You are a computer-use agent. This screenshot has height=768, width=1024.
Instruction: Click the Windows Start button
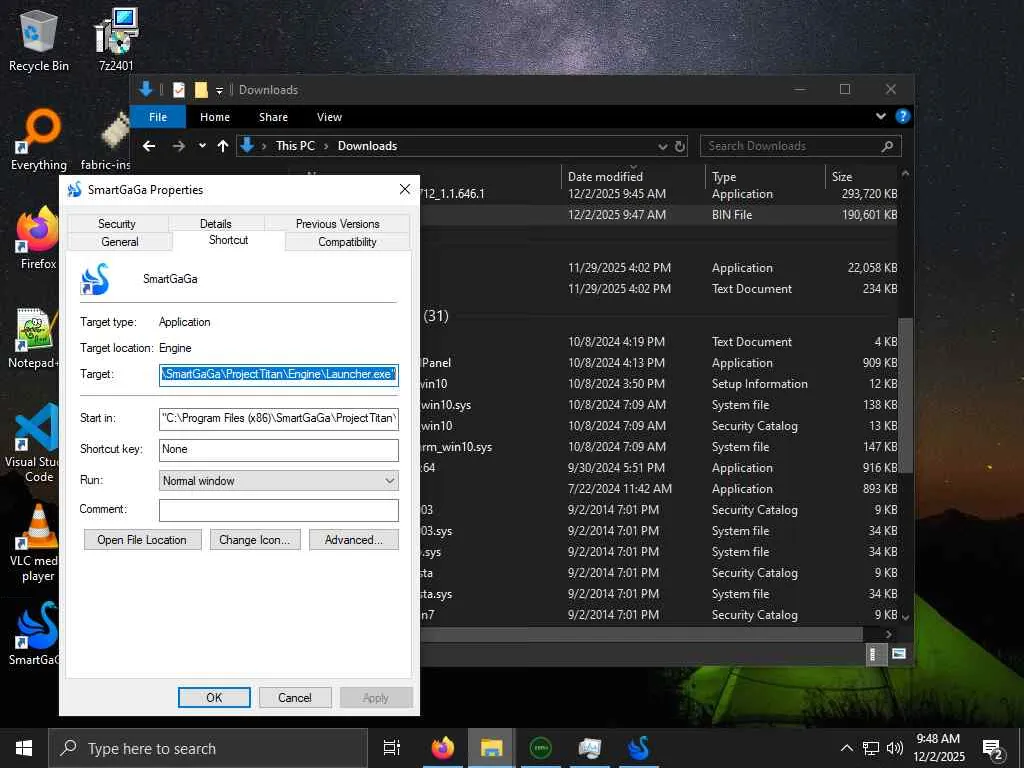click(x=24, y=748)
